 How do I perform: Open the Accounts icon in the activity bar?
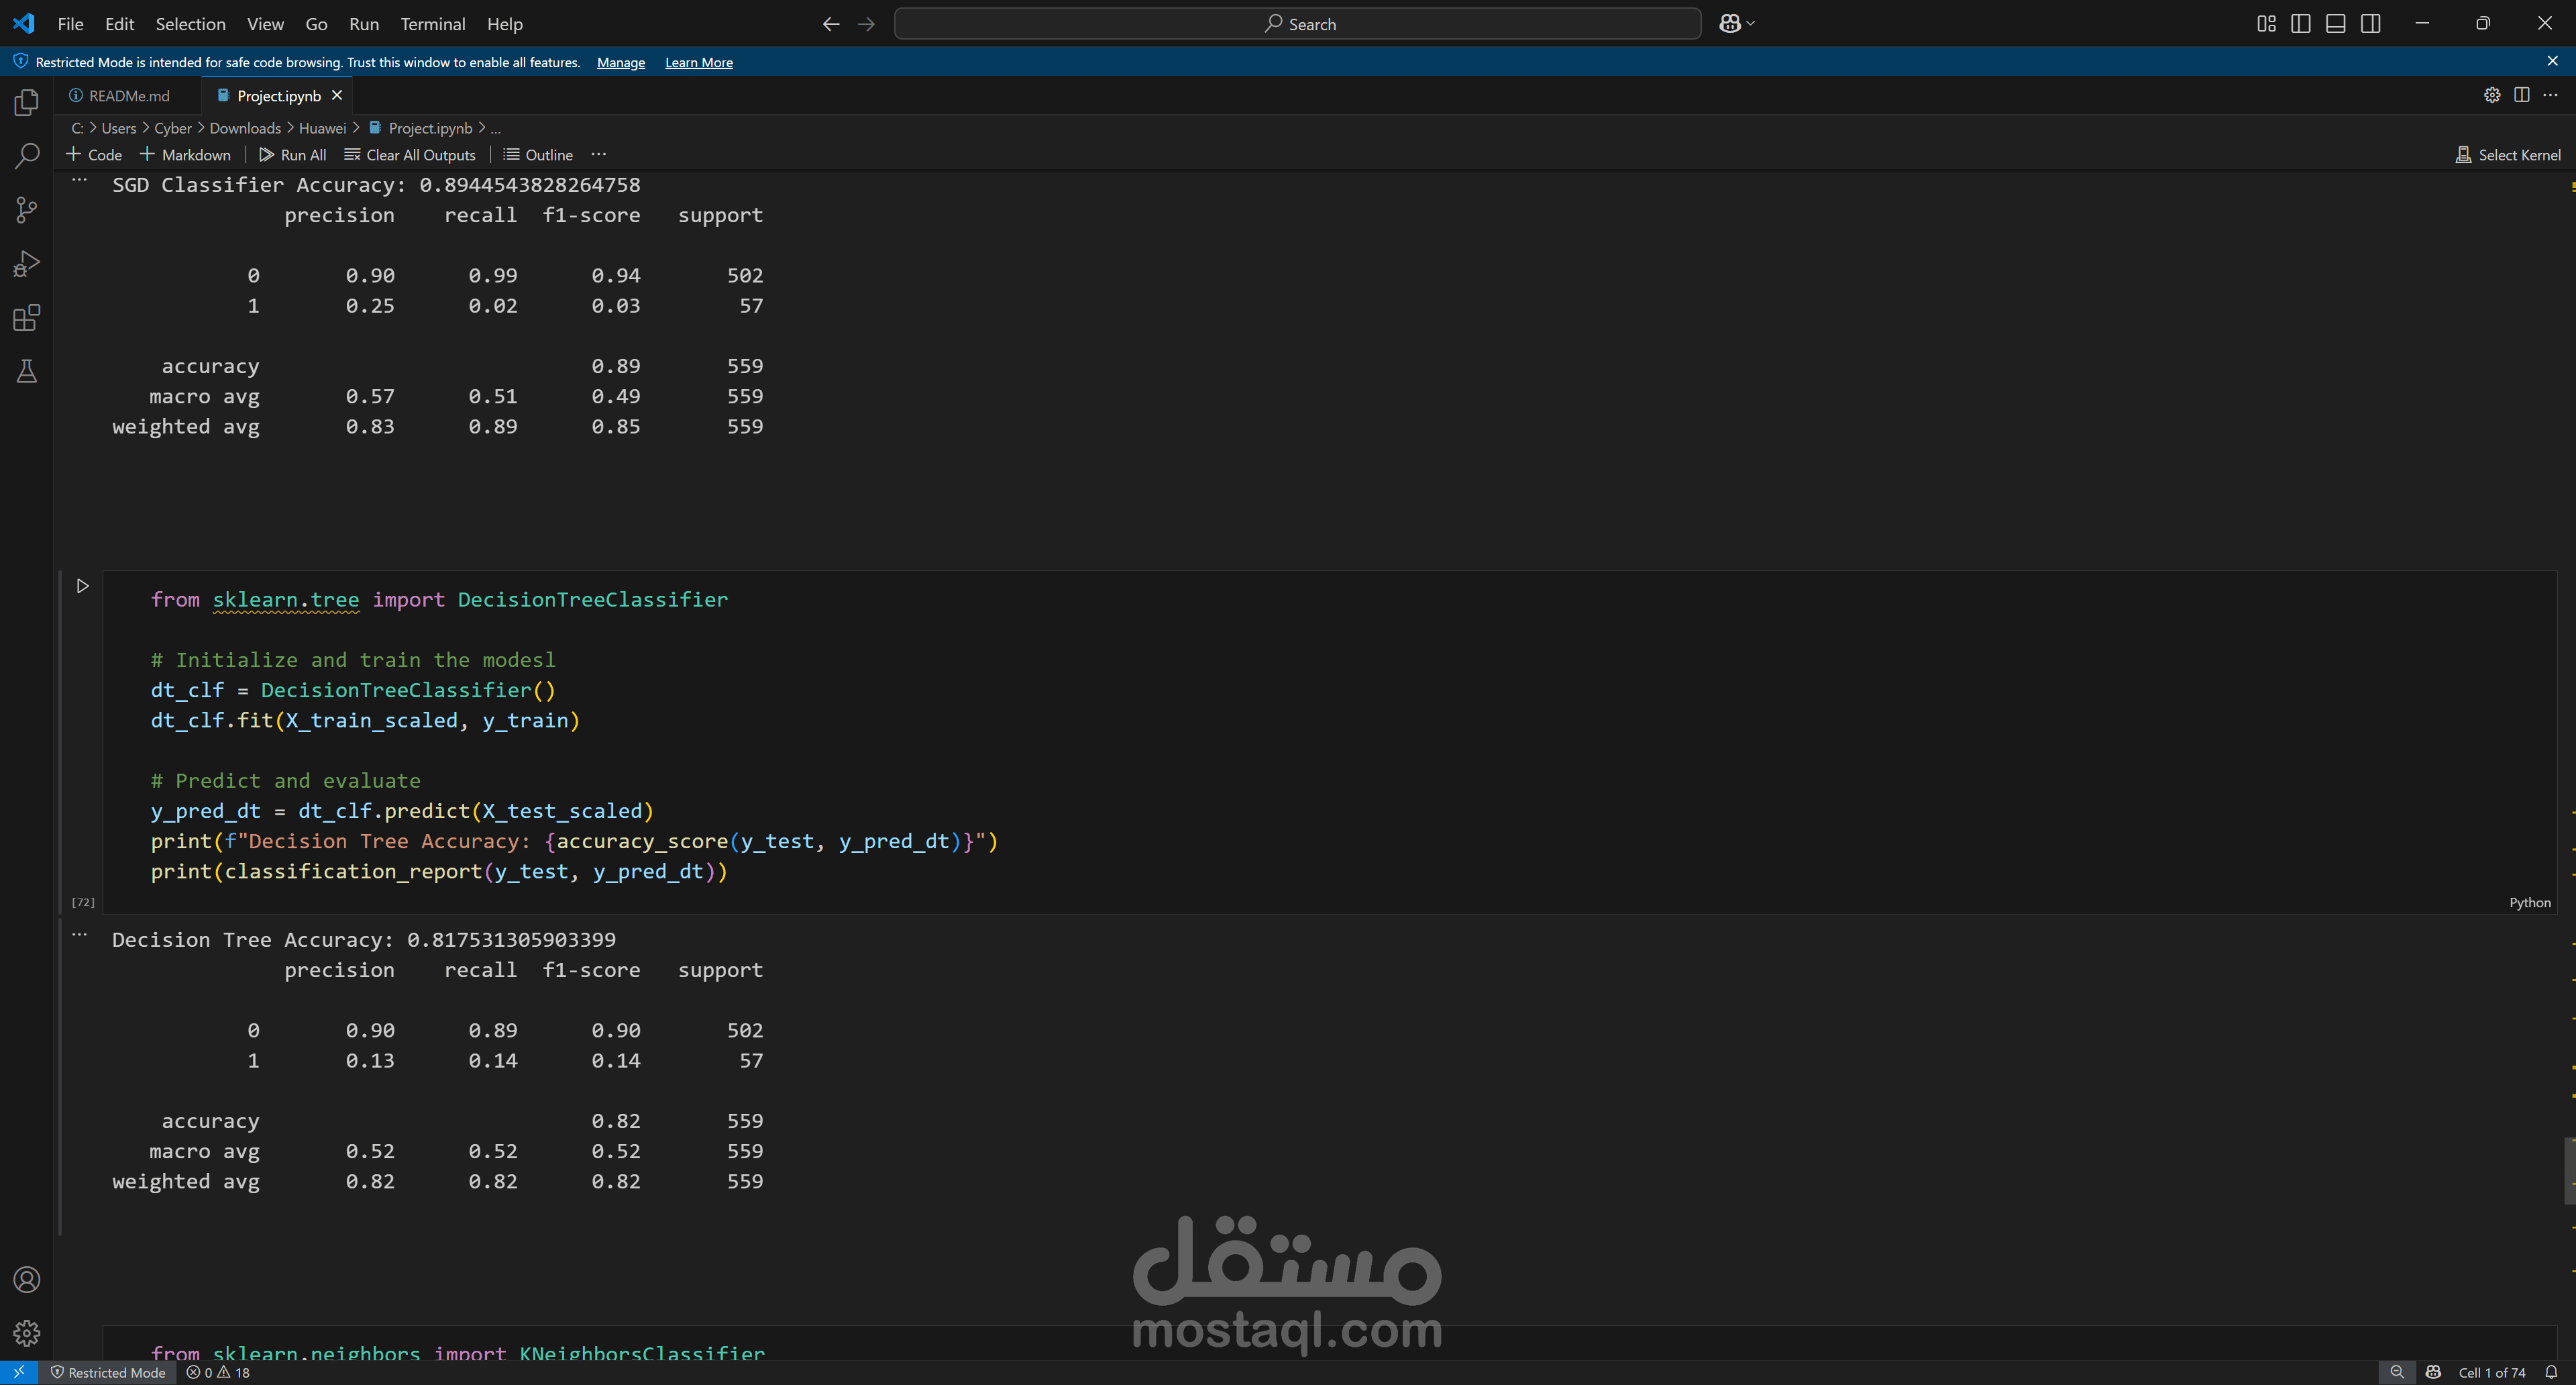(x=26, y=1280)
